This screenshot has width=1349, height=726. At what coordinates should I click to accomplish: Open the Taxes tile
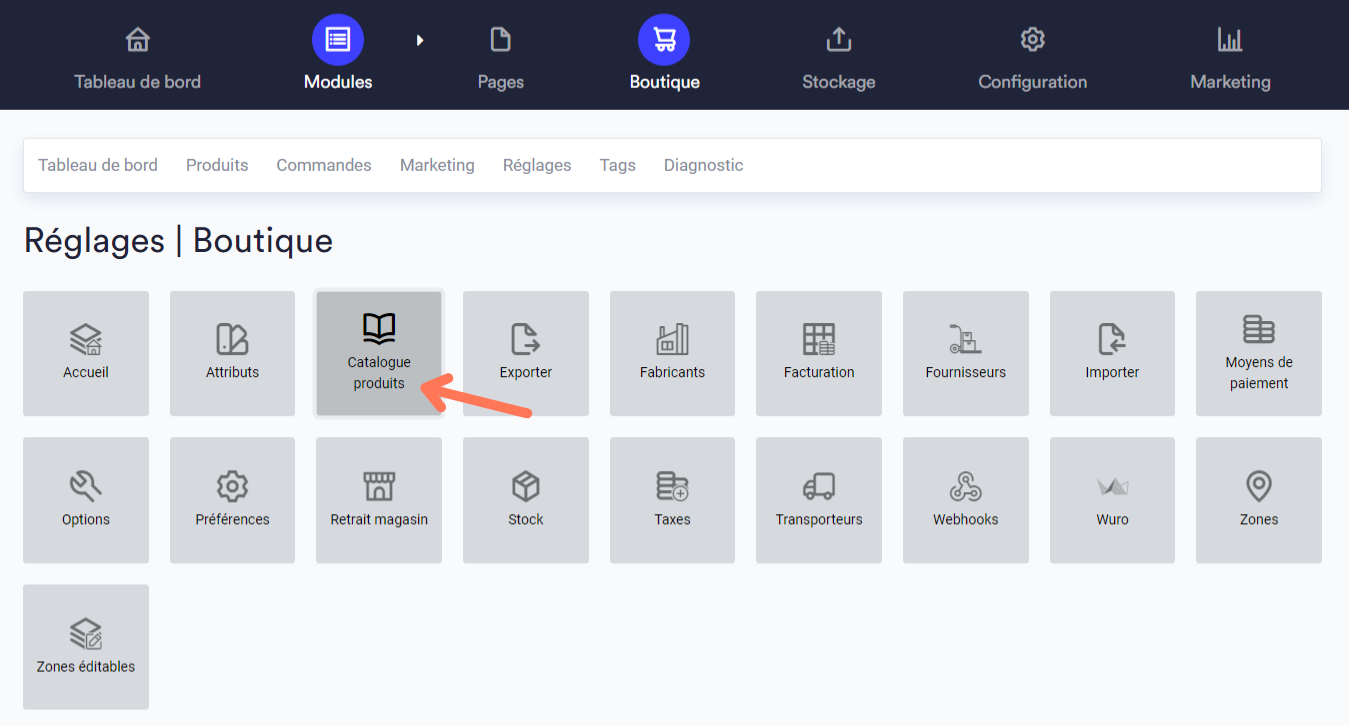click(672, 500)
